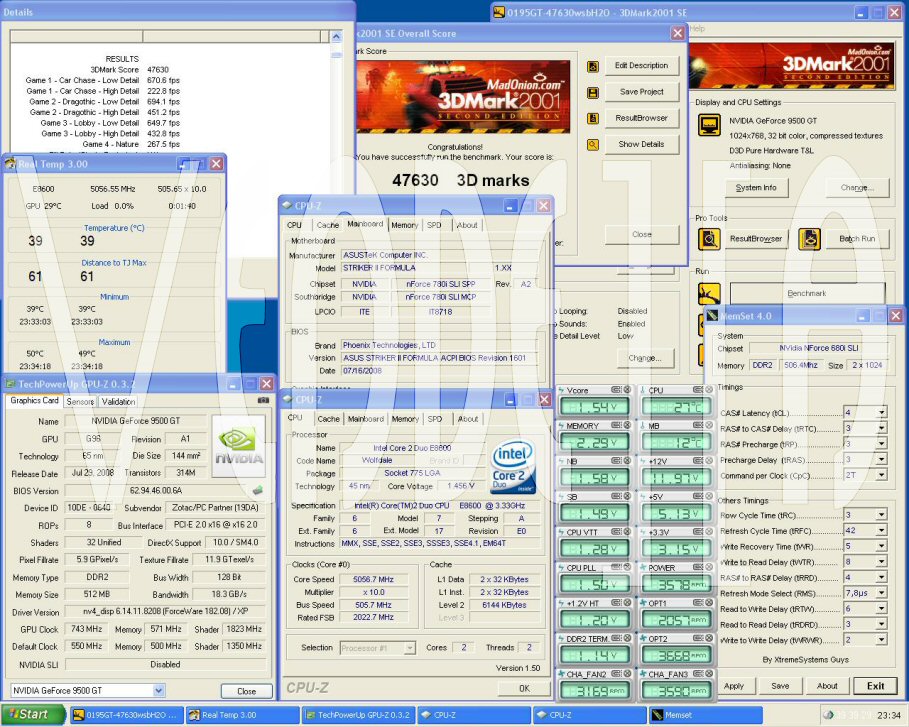909x727 pixels.
Task: Open the +3.3V gauge configuration icon
Action: [x=698, y=532]
